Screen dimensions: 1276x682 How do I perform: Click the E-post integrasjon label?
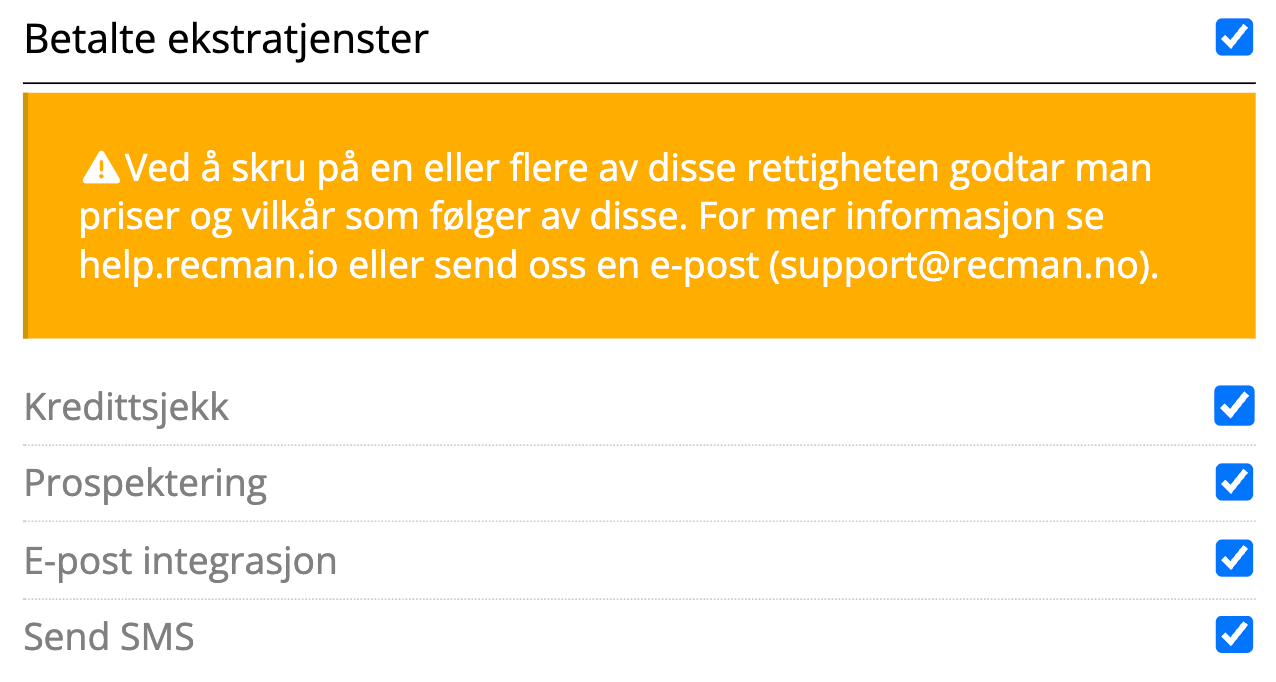pos(180,560)
